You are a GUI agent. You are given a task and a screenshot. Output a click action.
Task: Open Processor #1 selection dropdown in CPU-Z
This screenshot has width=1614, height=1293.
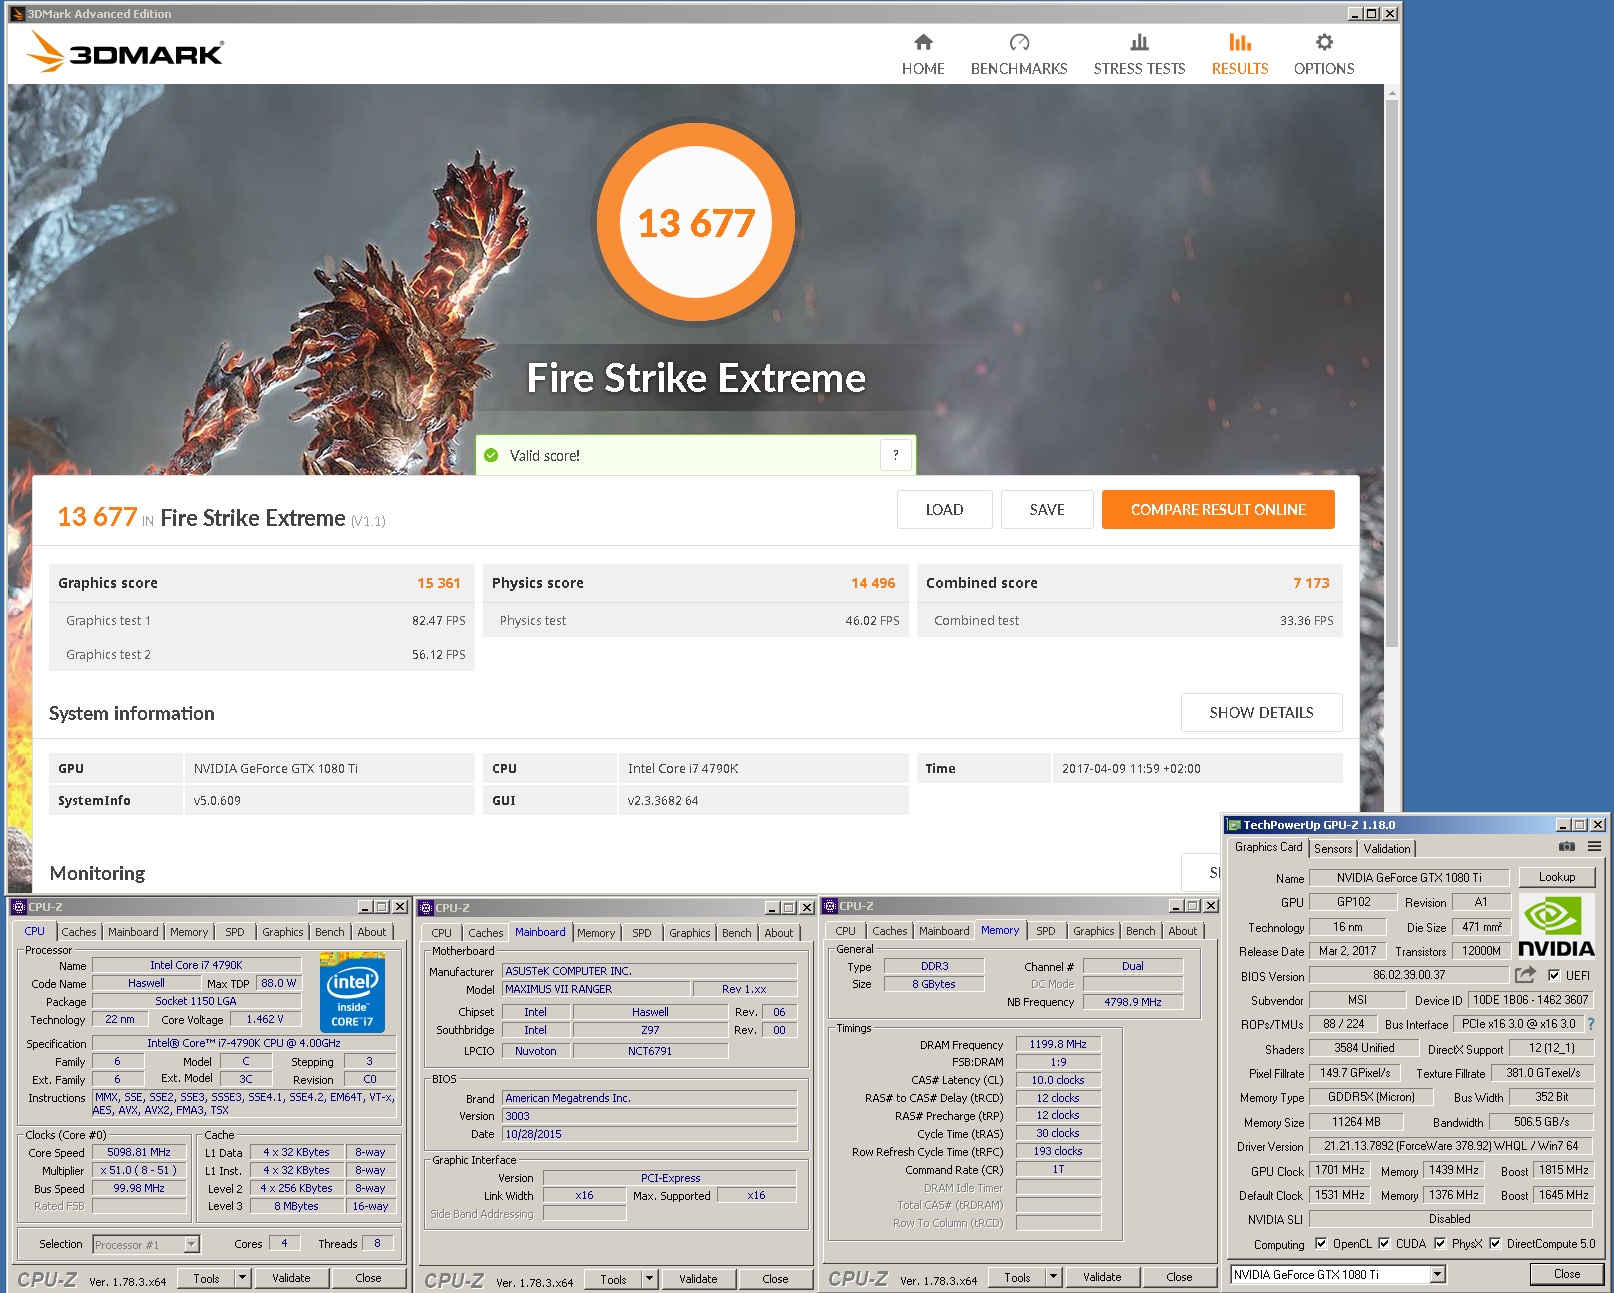tap(191, 1244)
